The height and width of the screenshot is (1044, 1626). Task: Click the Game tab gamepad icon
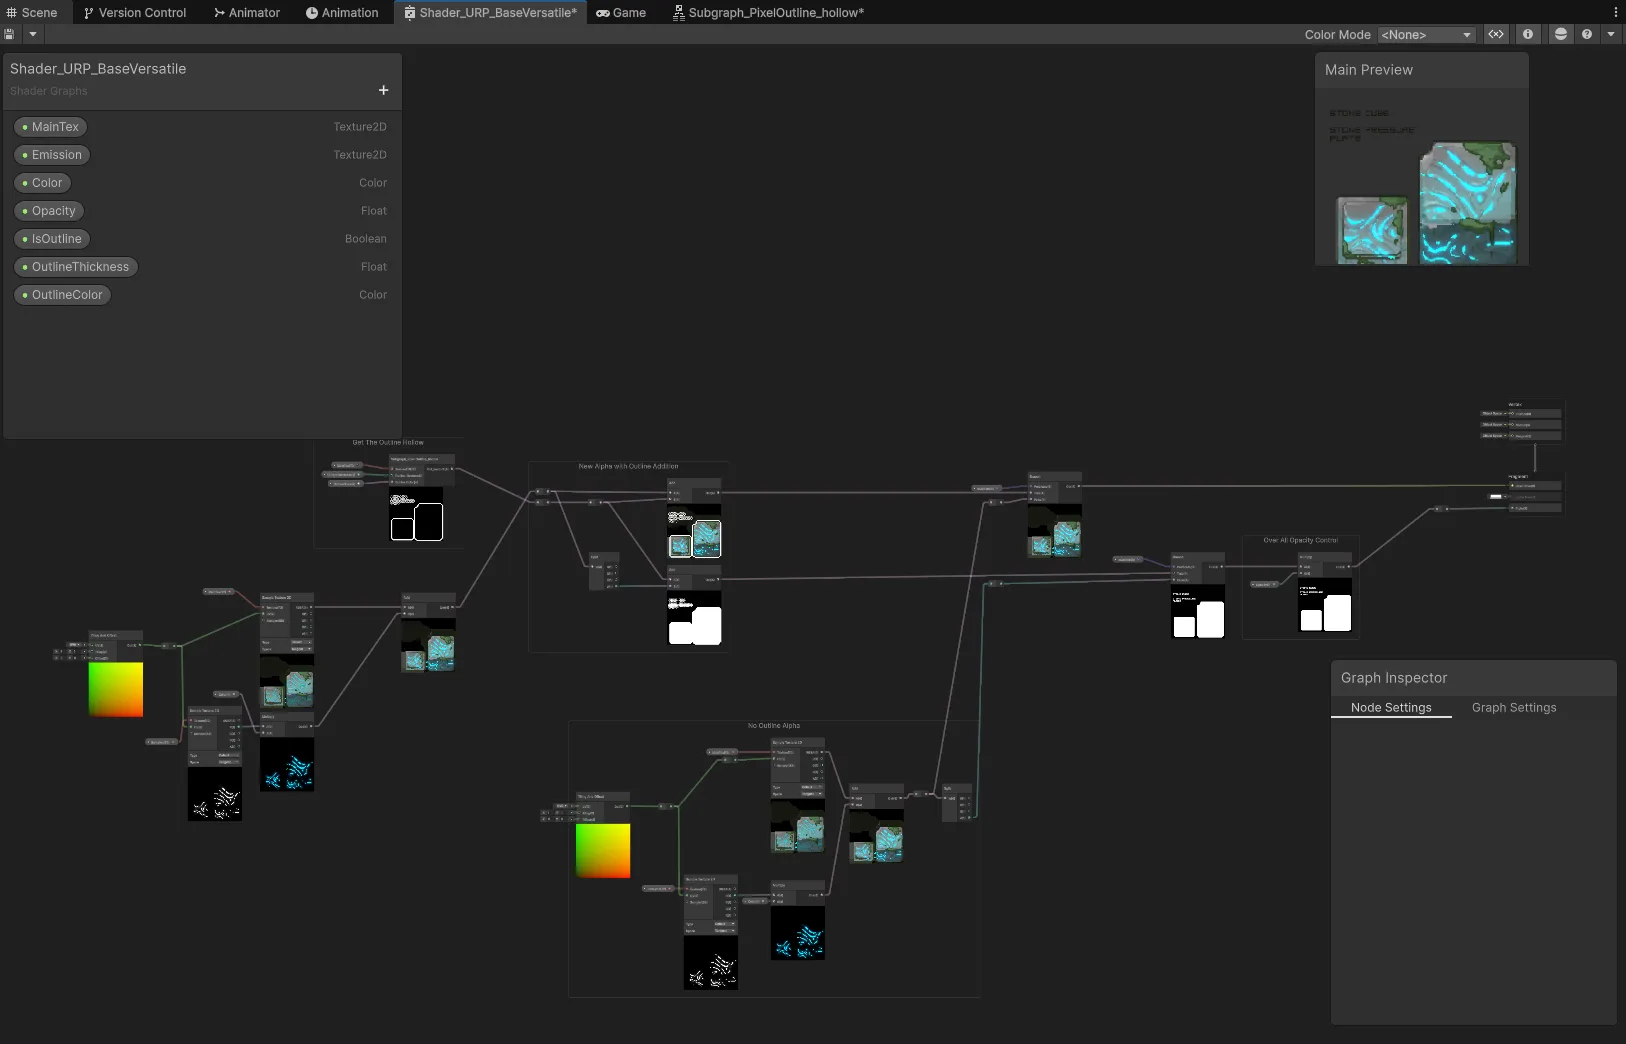[602, 12]
